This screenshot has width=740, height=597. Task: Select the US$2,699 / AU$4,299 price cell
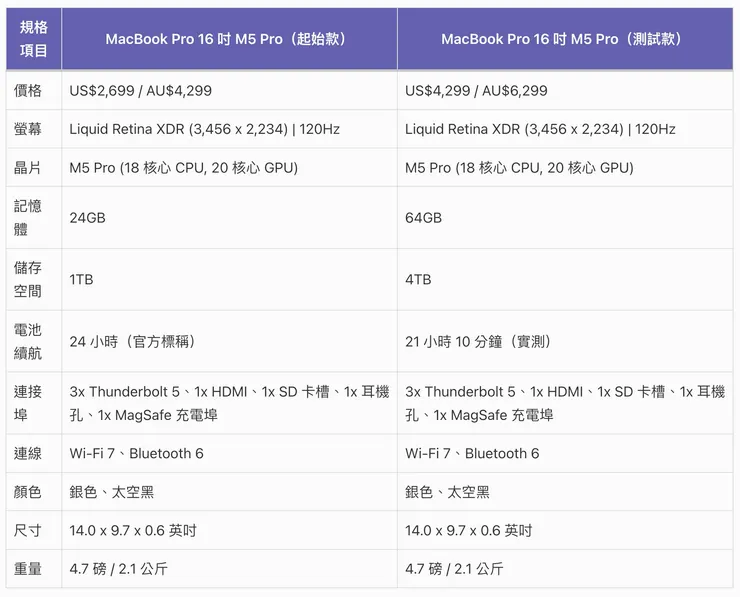(x=141, y=91)
